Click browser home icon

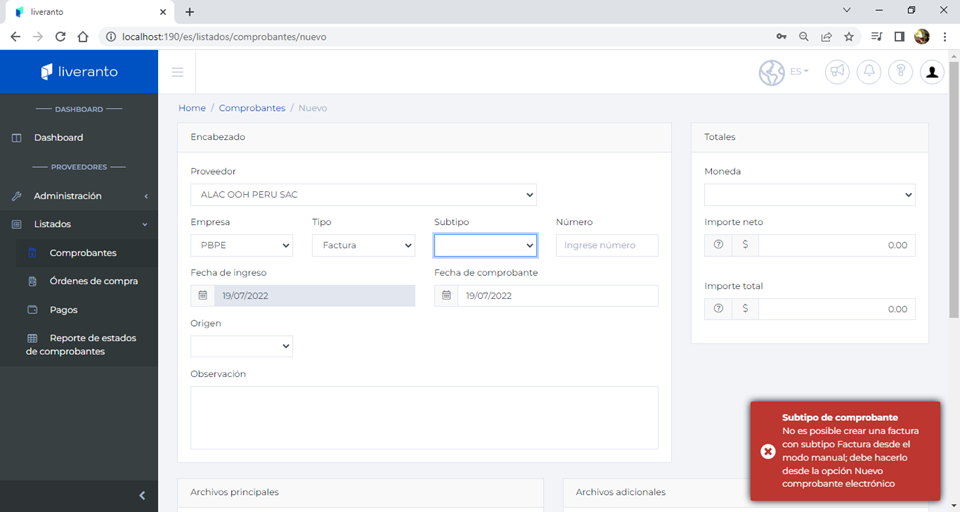(x=83, y=37)
